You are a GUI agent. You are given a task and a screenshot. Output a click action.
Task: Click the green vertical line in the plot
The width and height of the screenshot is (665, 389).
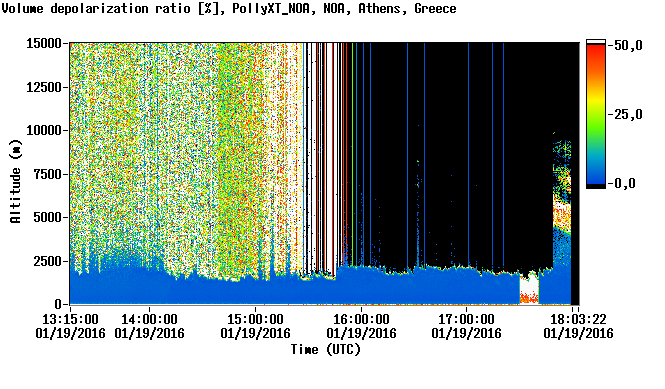(x=352, y=153)
